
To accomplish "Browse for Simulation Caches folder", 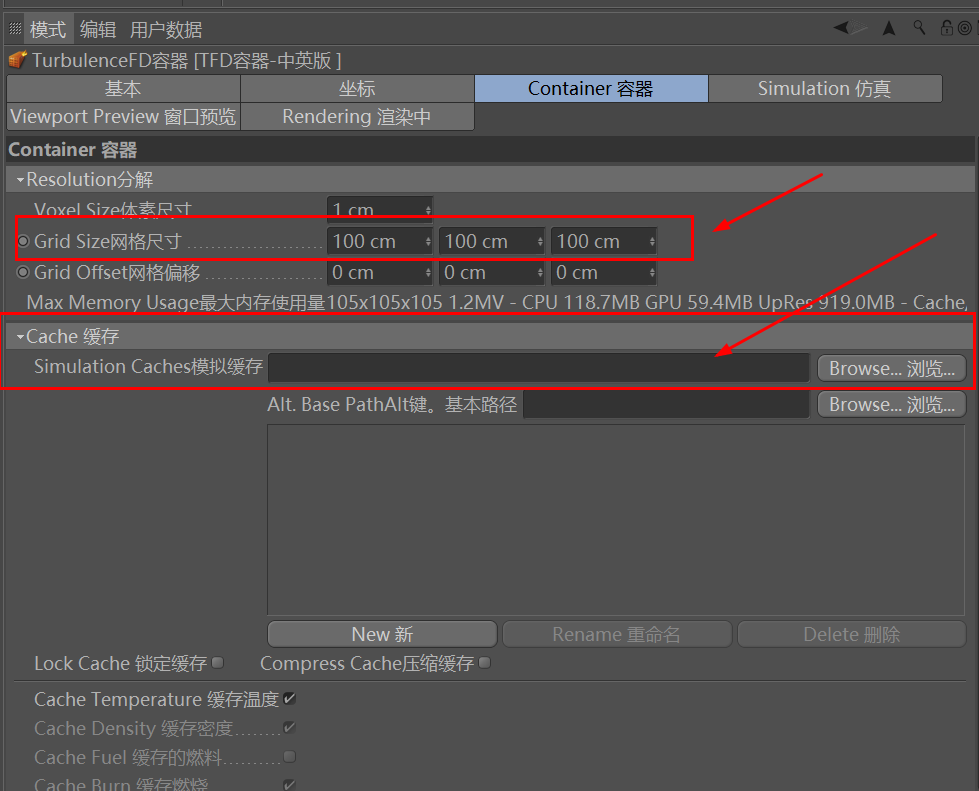I will pyautogui.click(x=892, y=368).
